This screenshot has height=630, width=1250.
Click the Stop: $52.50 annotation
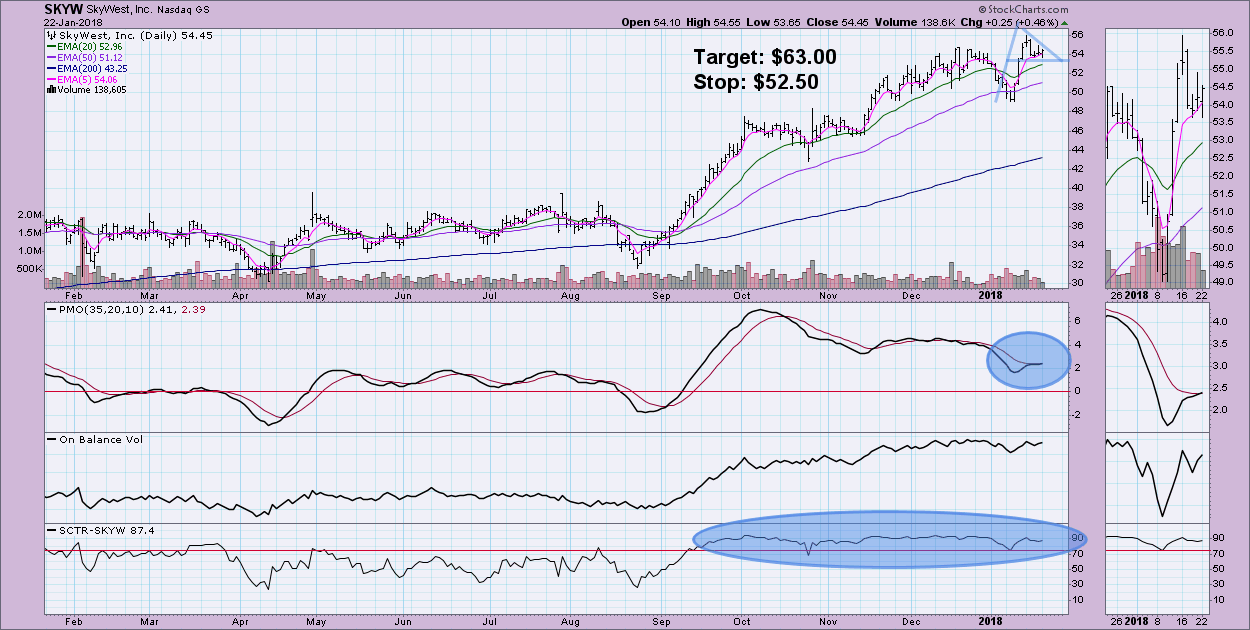[x=756, y=82]
